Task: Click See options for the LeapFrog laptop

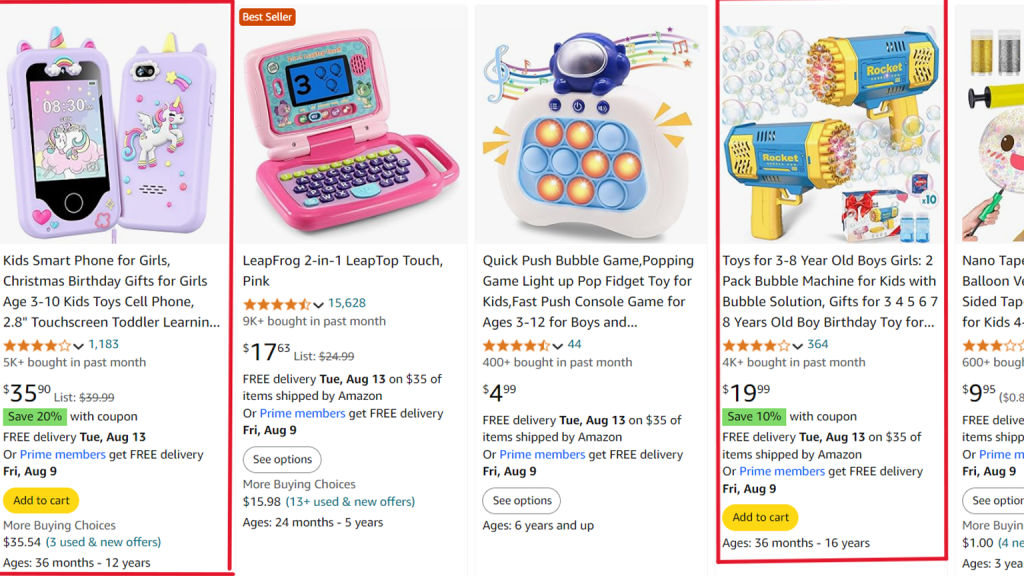Action: tap(281, 460)
